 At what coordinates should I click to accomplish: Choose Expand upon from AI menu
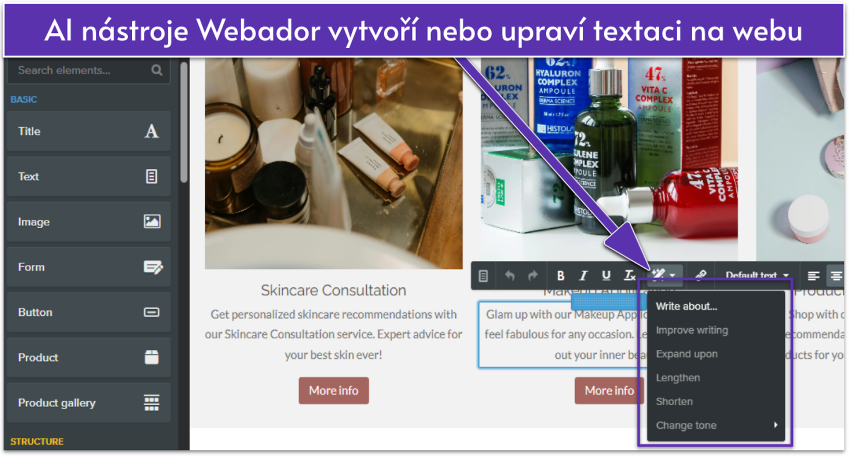tap(716, 354)
